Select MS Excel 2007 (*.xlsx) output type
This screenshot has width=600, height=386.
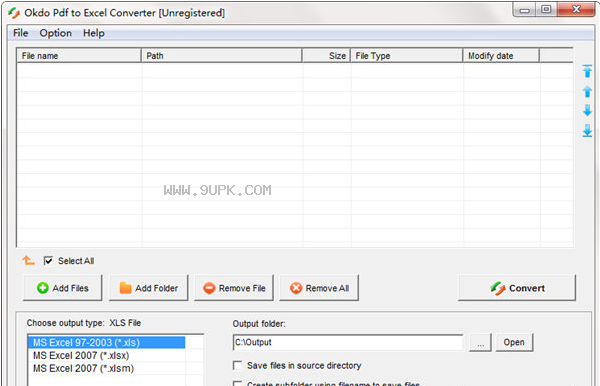[106, 355]
